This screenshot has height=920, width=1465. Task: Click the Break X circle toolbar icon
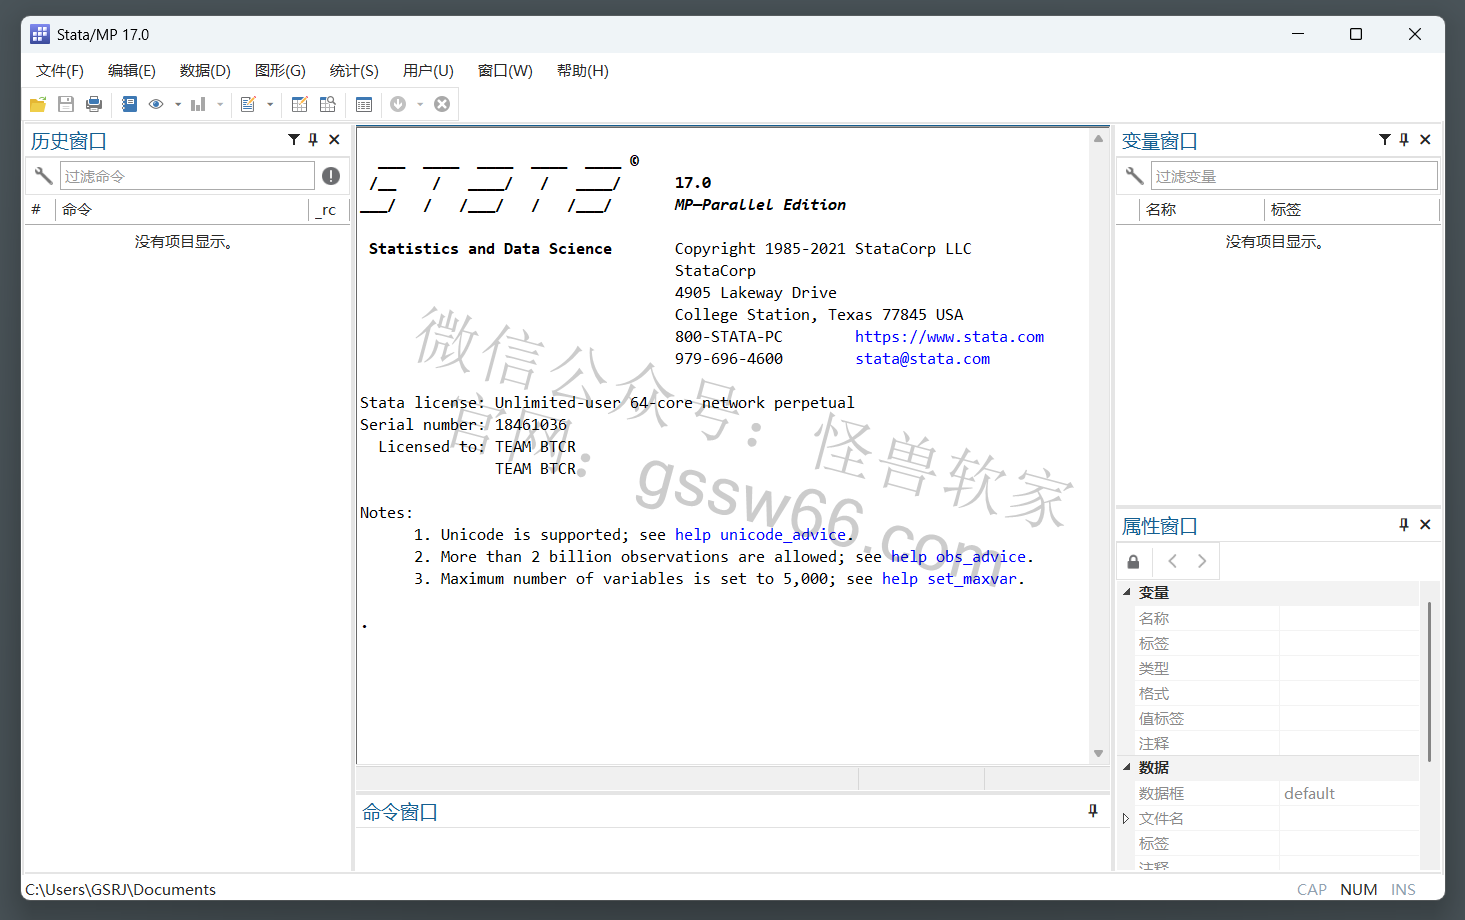(x=442, y=104)
